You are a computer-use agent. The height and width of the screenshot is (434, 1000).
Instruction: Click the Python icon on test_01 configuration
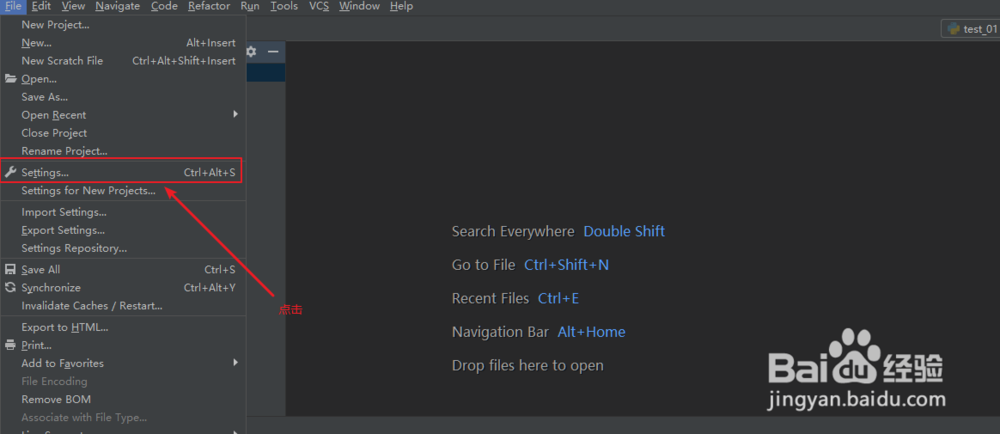(x=954, y=29)
